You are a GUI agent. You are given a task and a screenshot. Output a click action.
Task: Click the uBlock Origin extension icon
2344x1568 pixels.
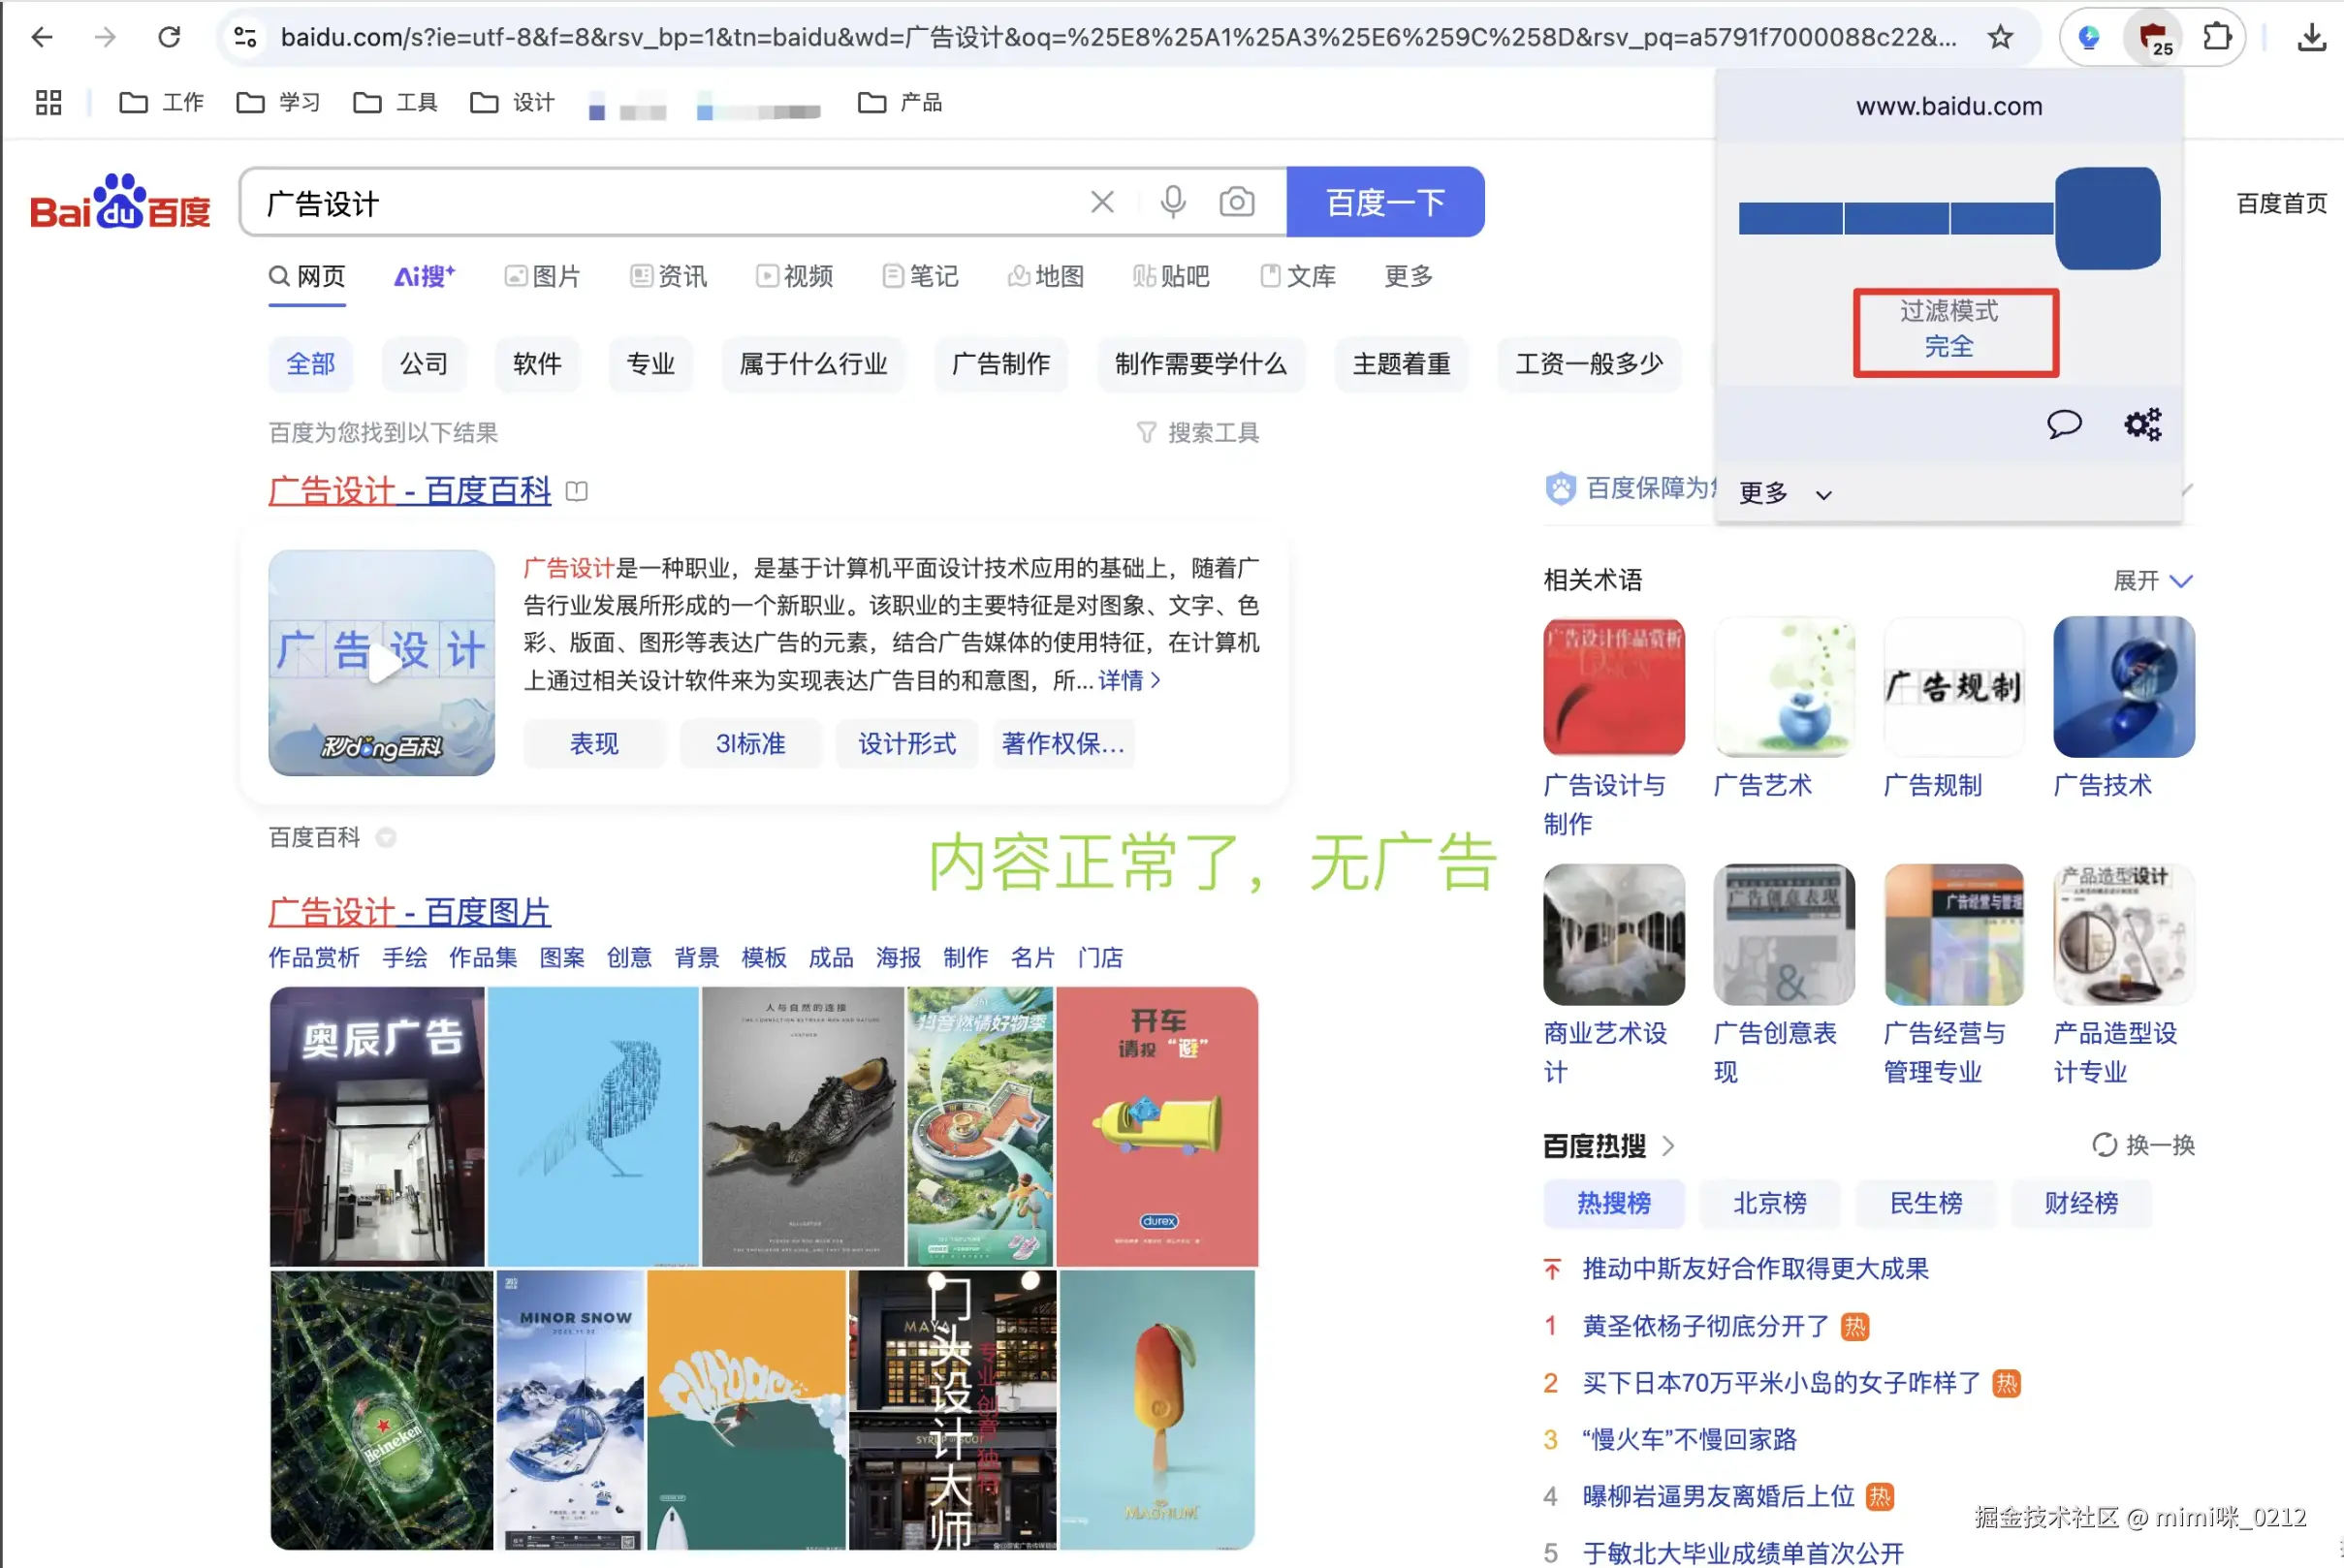[x=2152, y=38]
